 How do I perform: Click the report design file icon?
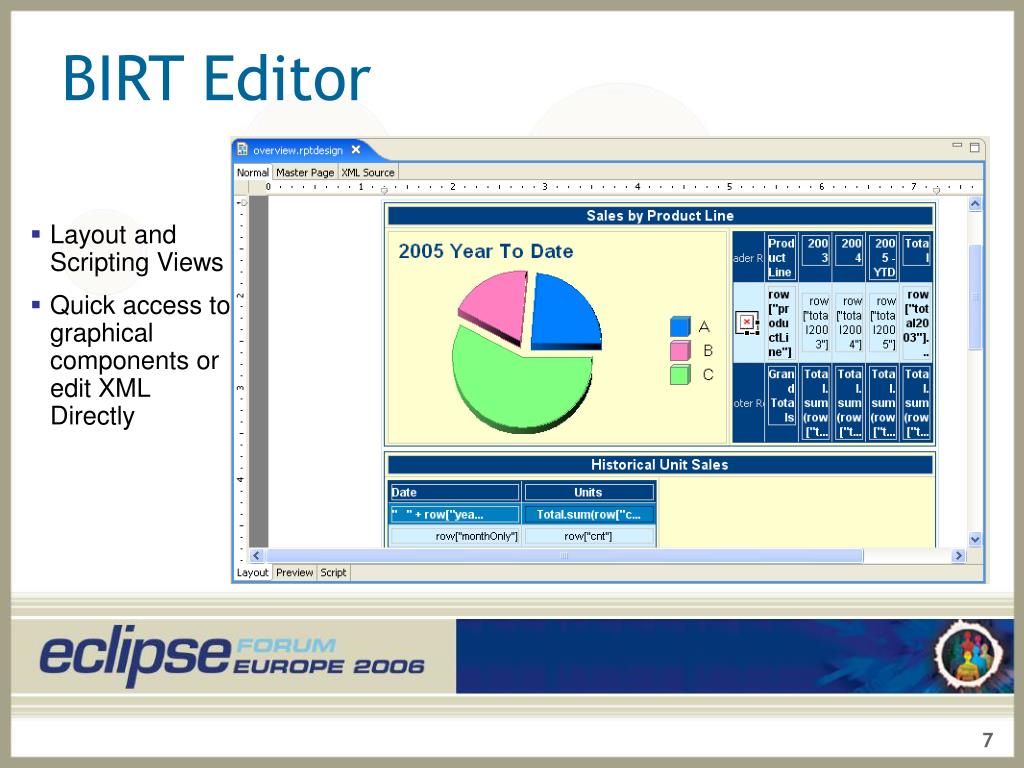point(242,149)
